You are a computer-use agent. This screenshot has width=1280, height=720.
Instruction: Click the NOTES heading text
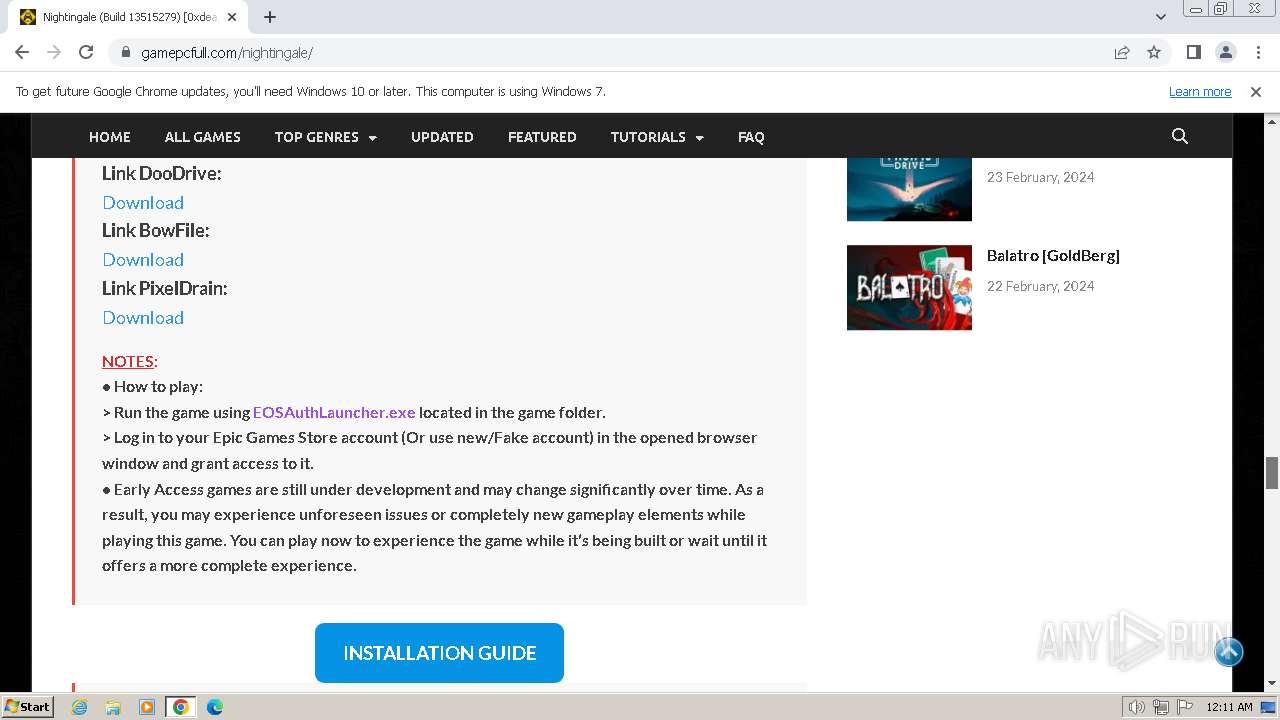(128, 361)
